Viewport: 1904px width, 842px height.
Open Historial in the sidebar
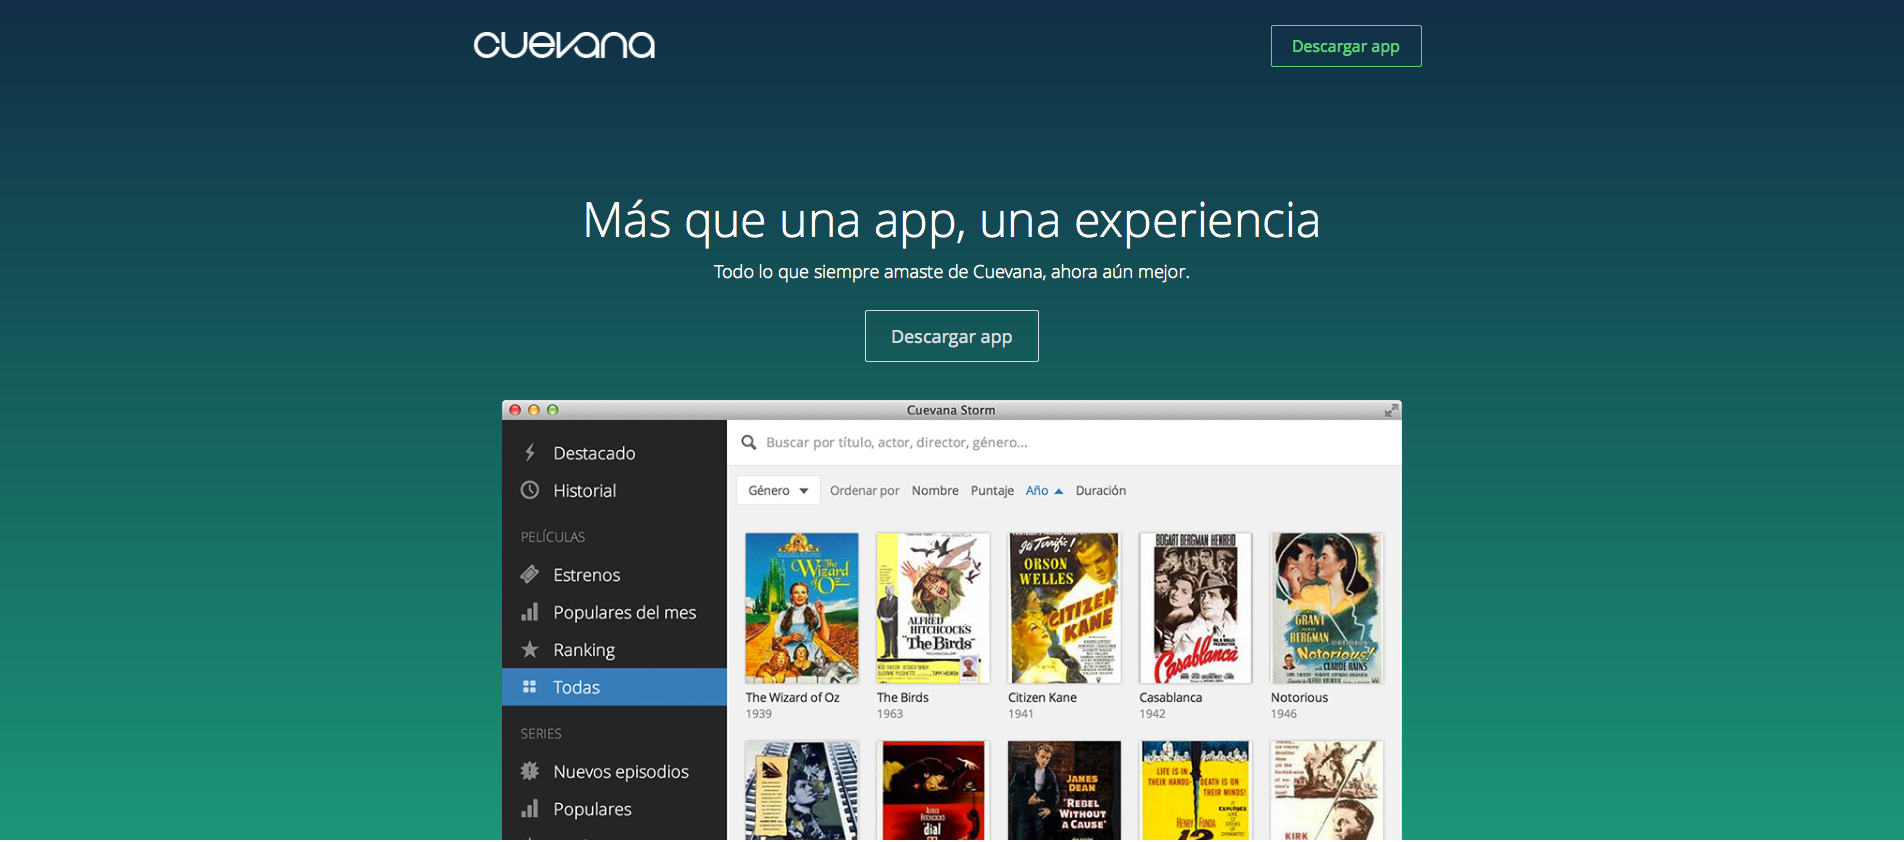614,490
